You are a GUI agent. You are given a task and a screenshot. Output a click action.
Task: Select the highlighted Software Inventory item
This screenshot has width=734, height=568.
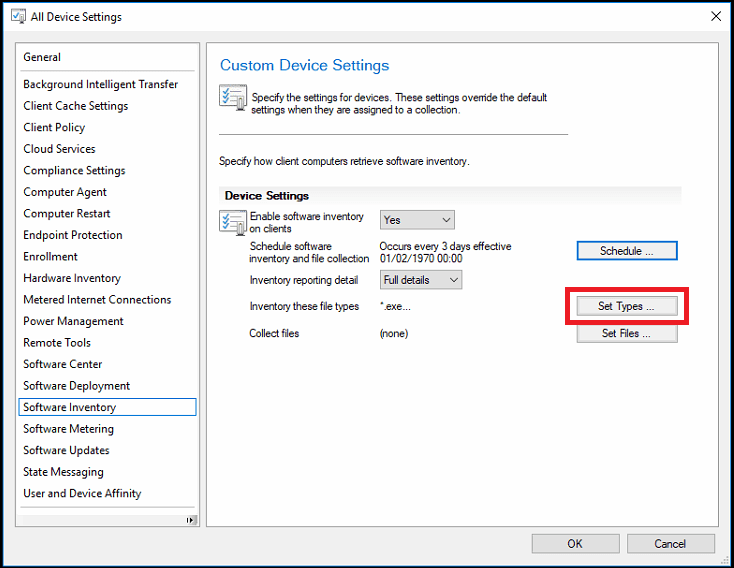pyautogui.click(x=107, y=407)
